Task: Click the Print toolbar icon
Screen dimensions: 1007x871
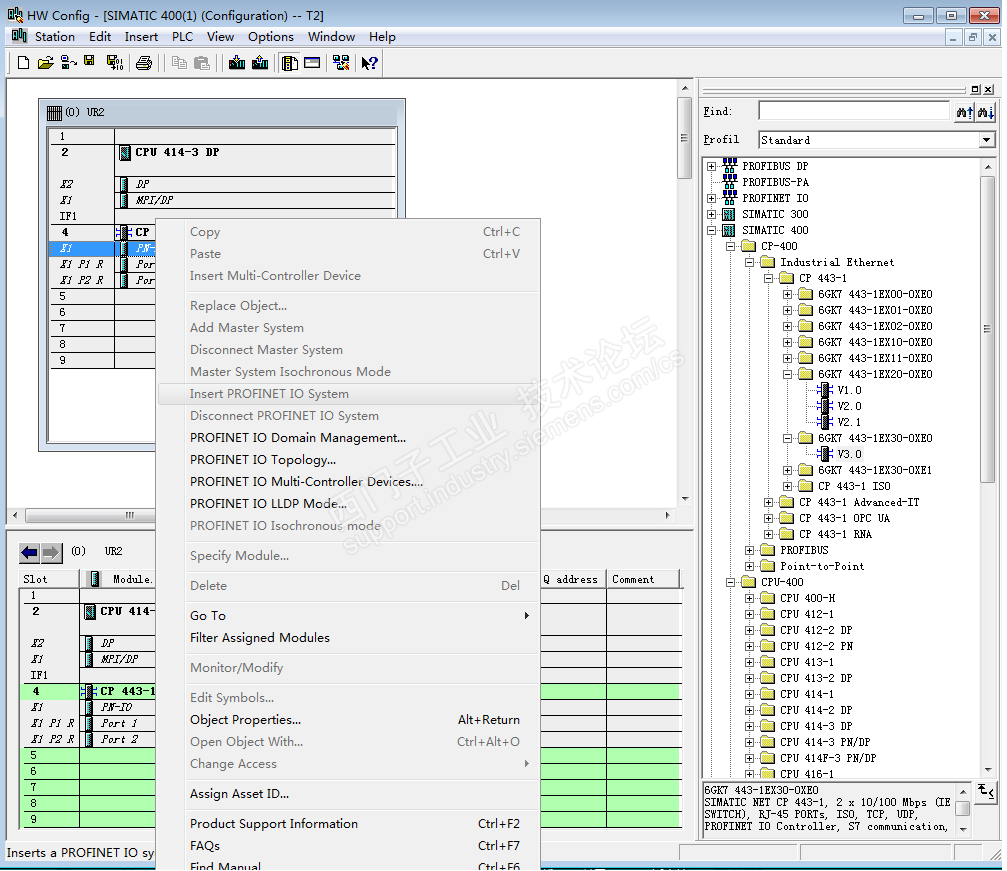Action: click(x=144, y=63)
